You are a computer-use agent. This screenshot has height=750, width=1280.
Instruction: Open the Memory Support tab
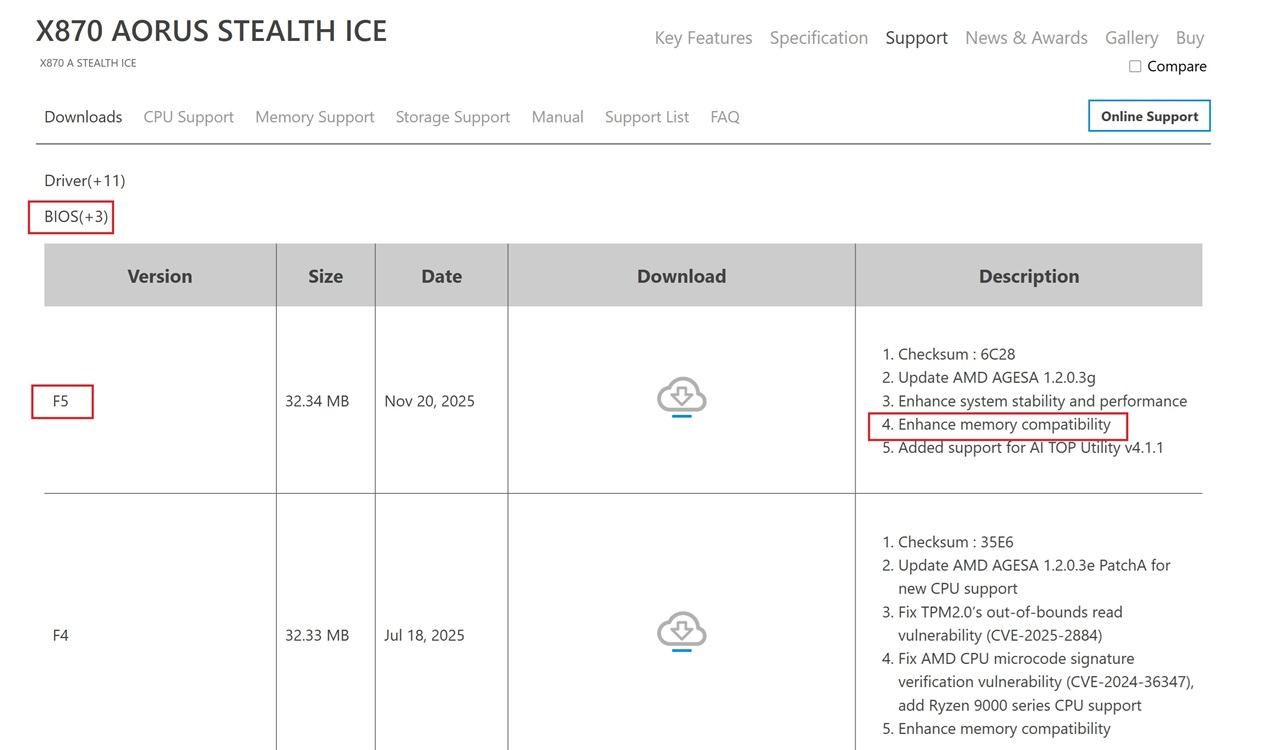pos(314,117)
